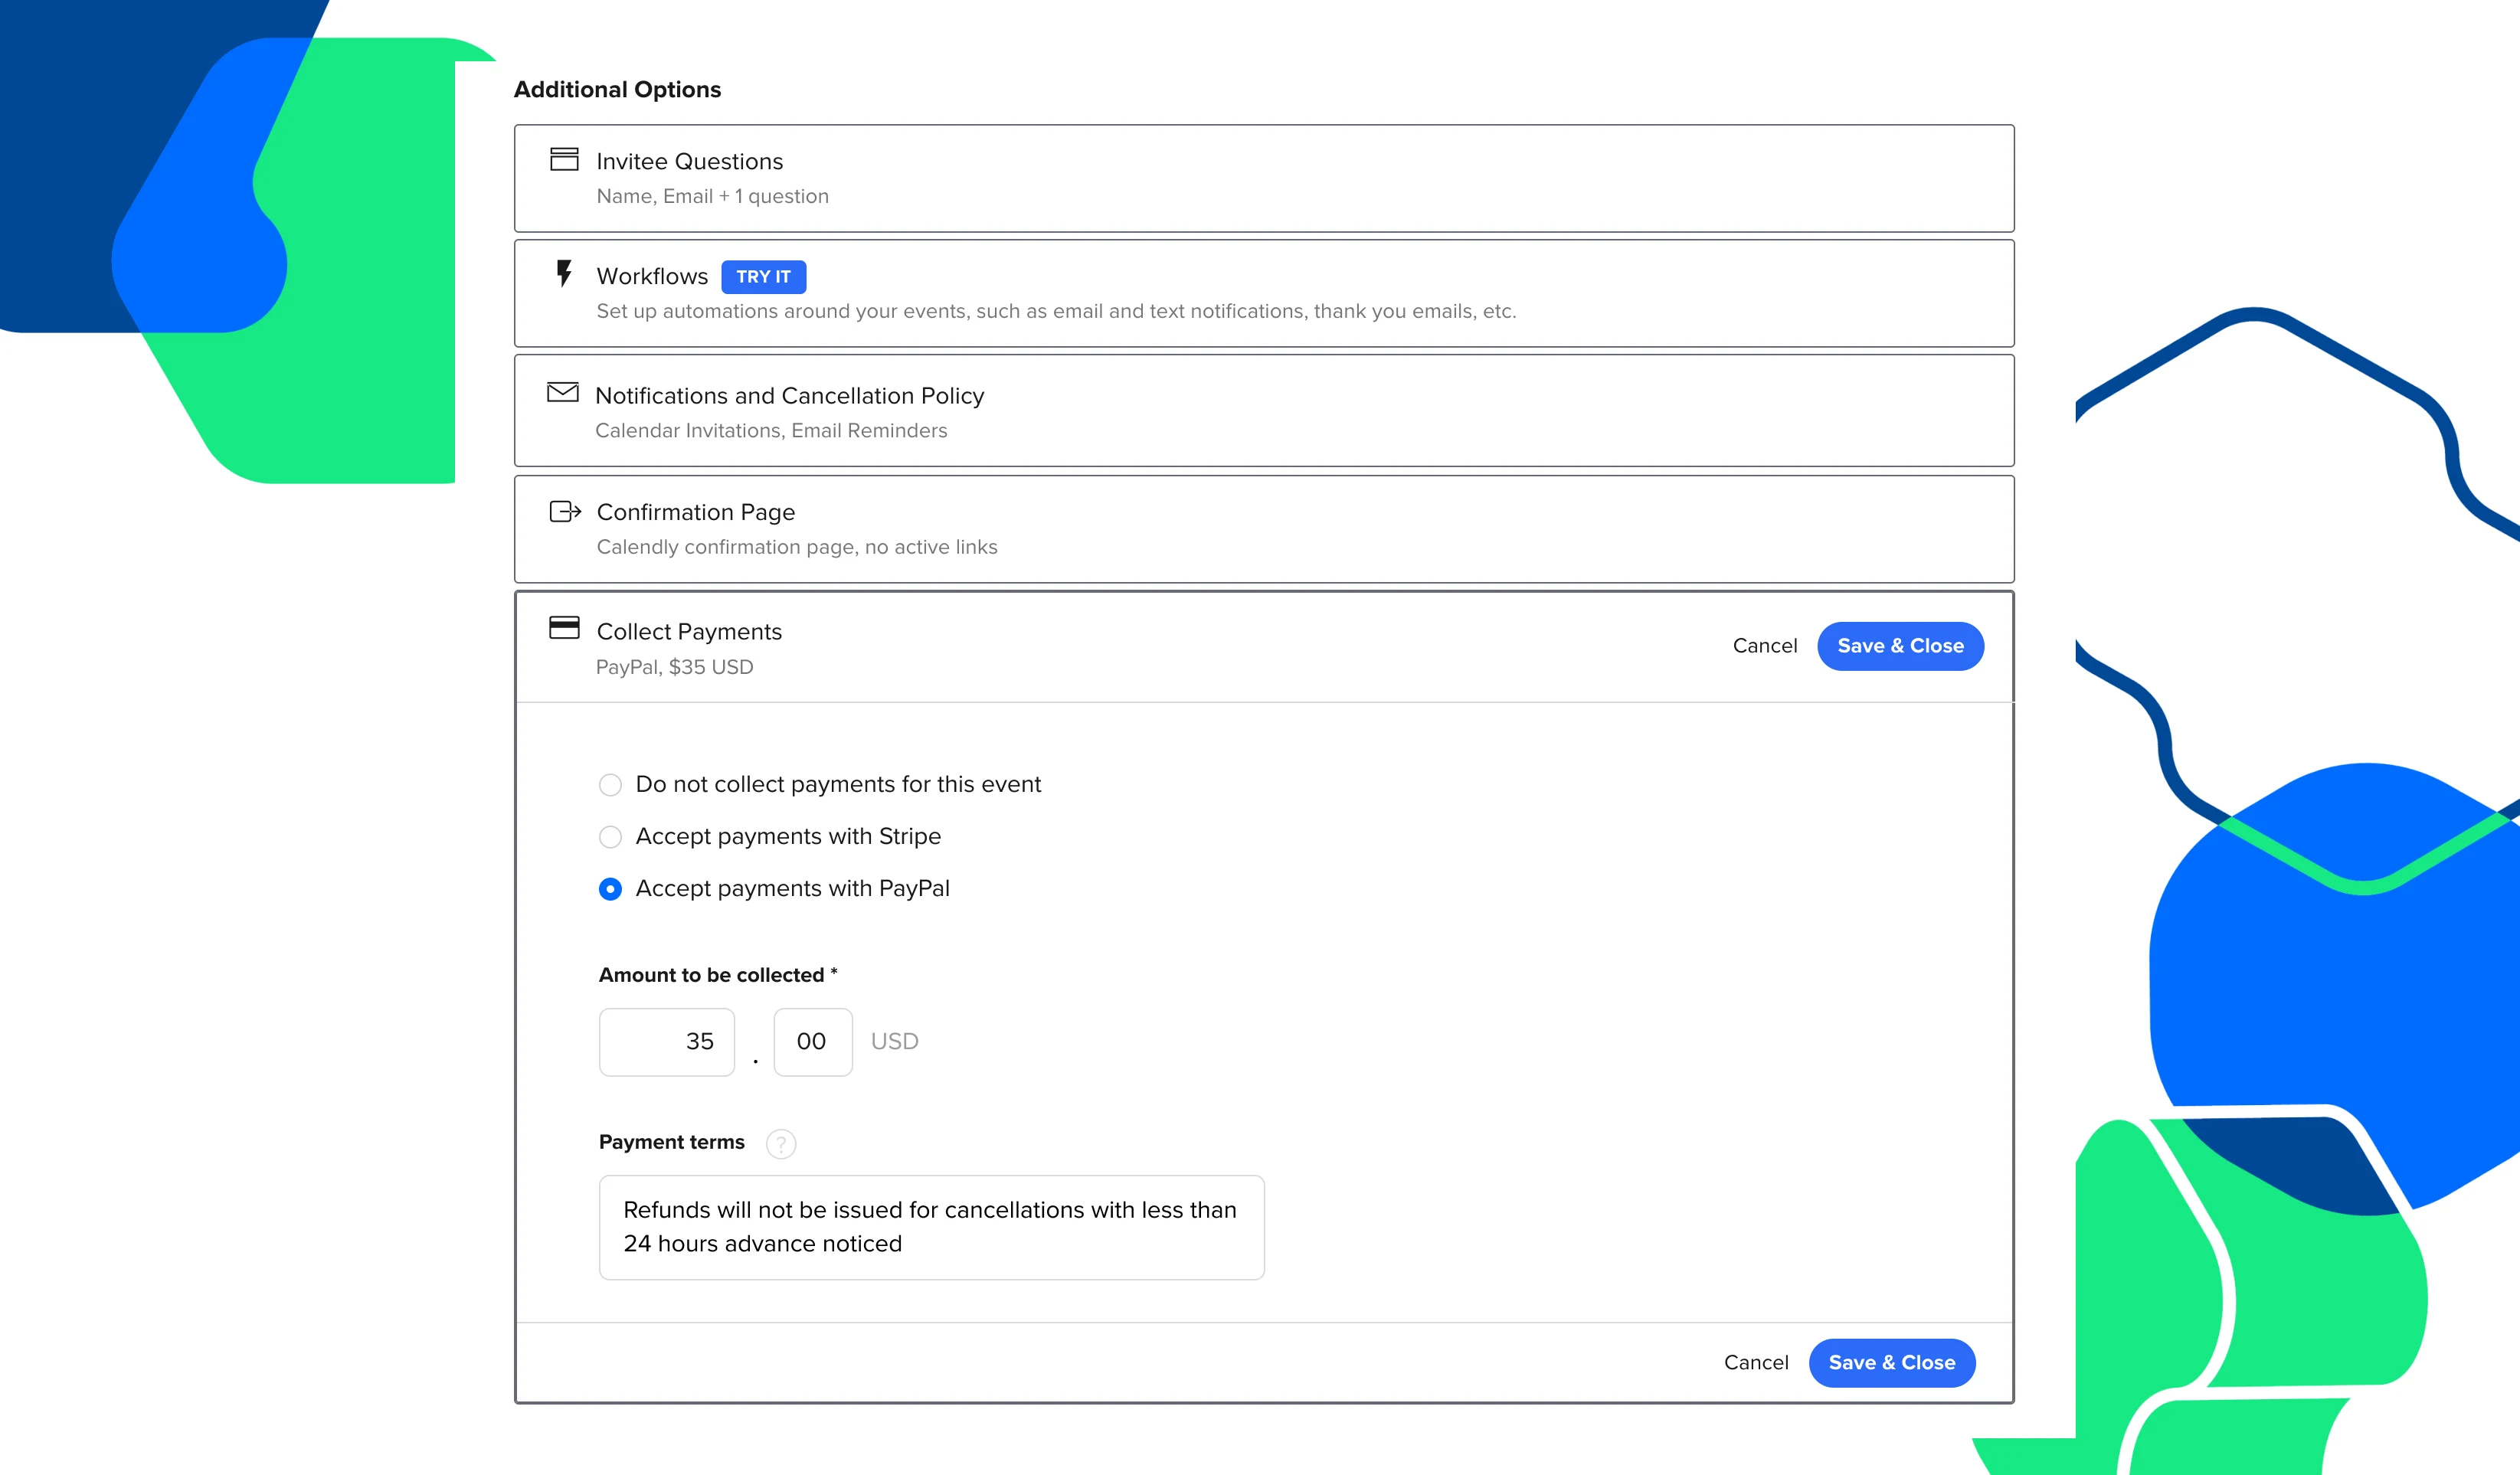
Task: Click the Notifications and Cancellation Policy envelope icon
Action: click(562, 394)
